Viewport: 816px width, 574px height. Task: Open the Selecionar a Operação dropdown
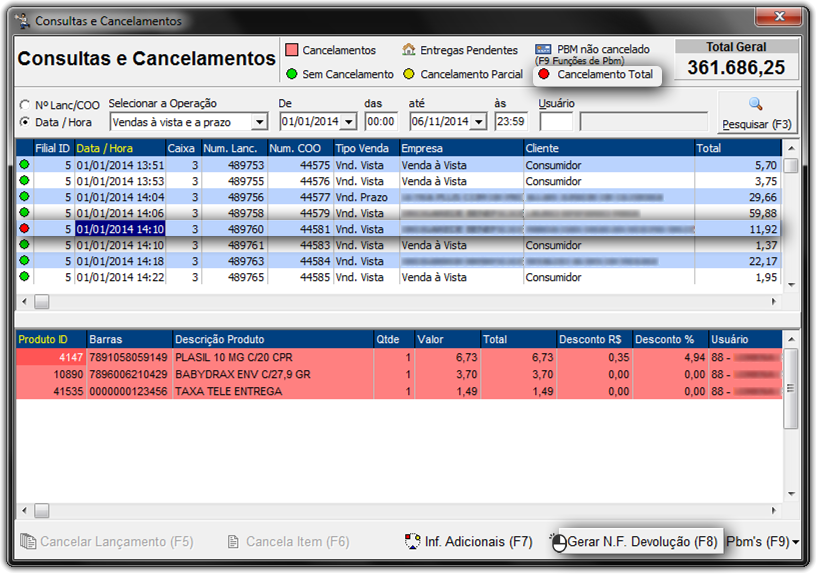[259, 122]
